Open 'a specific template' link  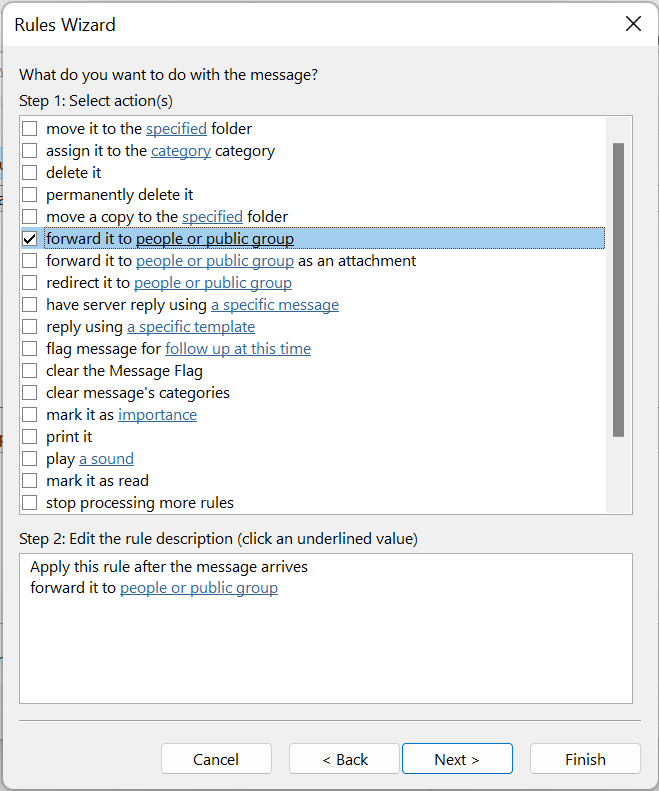click(x=191, y=327)
